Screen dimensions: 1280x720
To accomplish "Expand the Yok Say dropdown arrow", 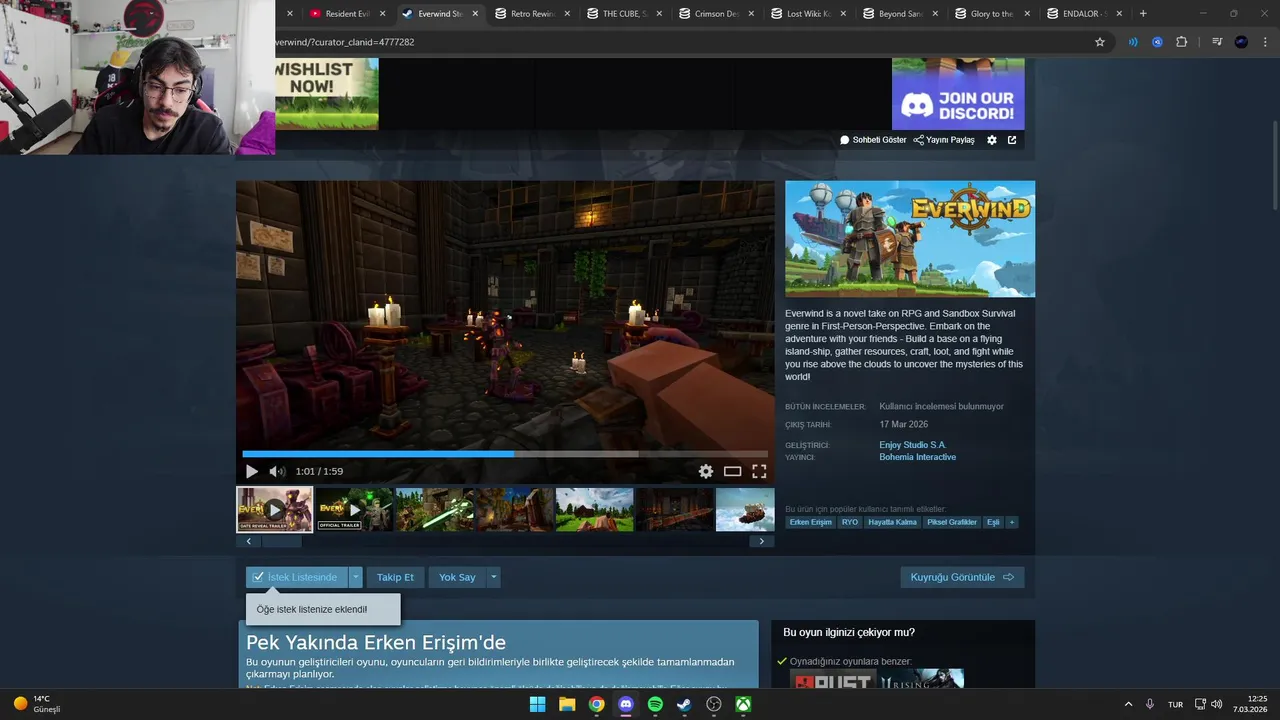I will [493, 577].
